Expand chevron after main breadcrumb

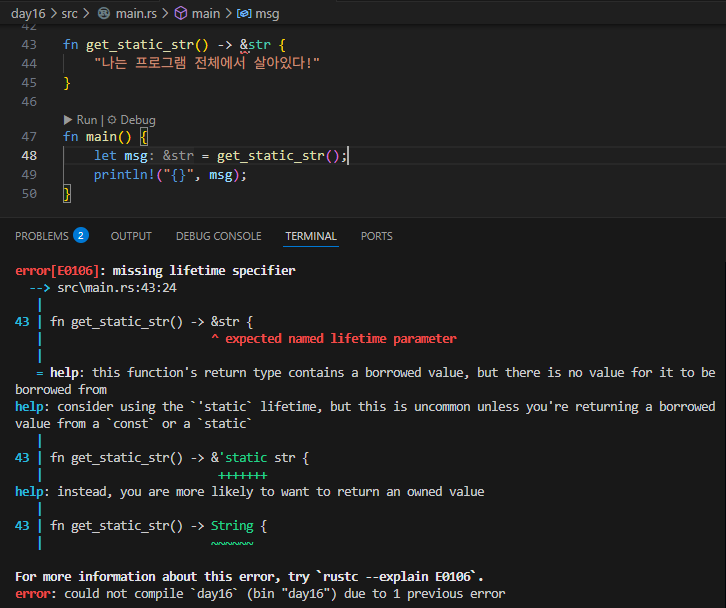tap(228, 13)
